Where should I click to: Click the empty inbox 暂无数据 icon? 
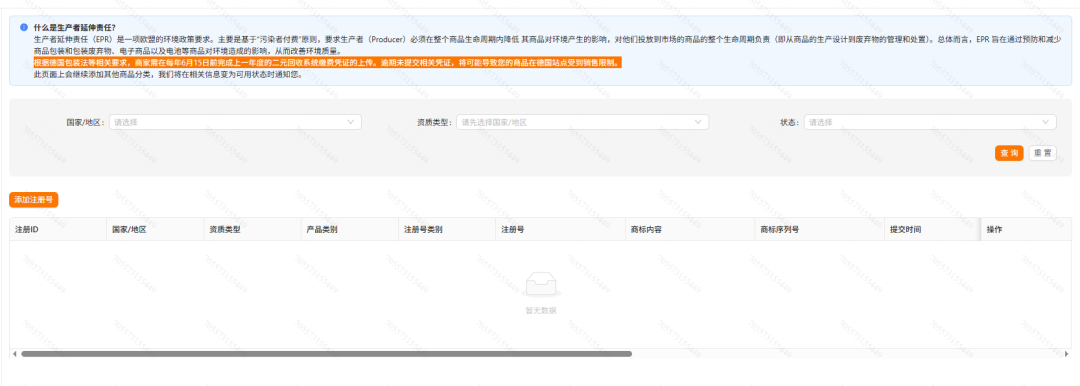tap(540, 285)
